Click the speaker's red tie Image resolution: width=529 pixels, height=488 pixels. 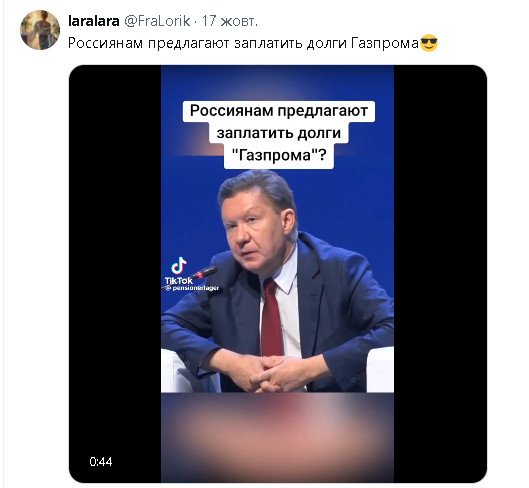click(x=272, y=317)
